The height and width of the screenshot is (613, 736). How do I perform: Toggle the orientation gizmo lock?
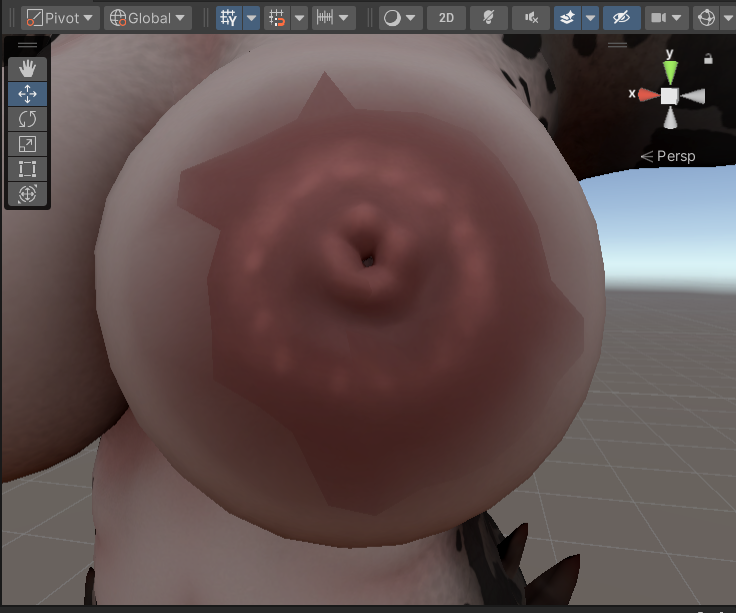click(x=708, y=59)
